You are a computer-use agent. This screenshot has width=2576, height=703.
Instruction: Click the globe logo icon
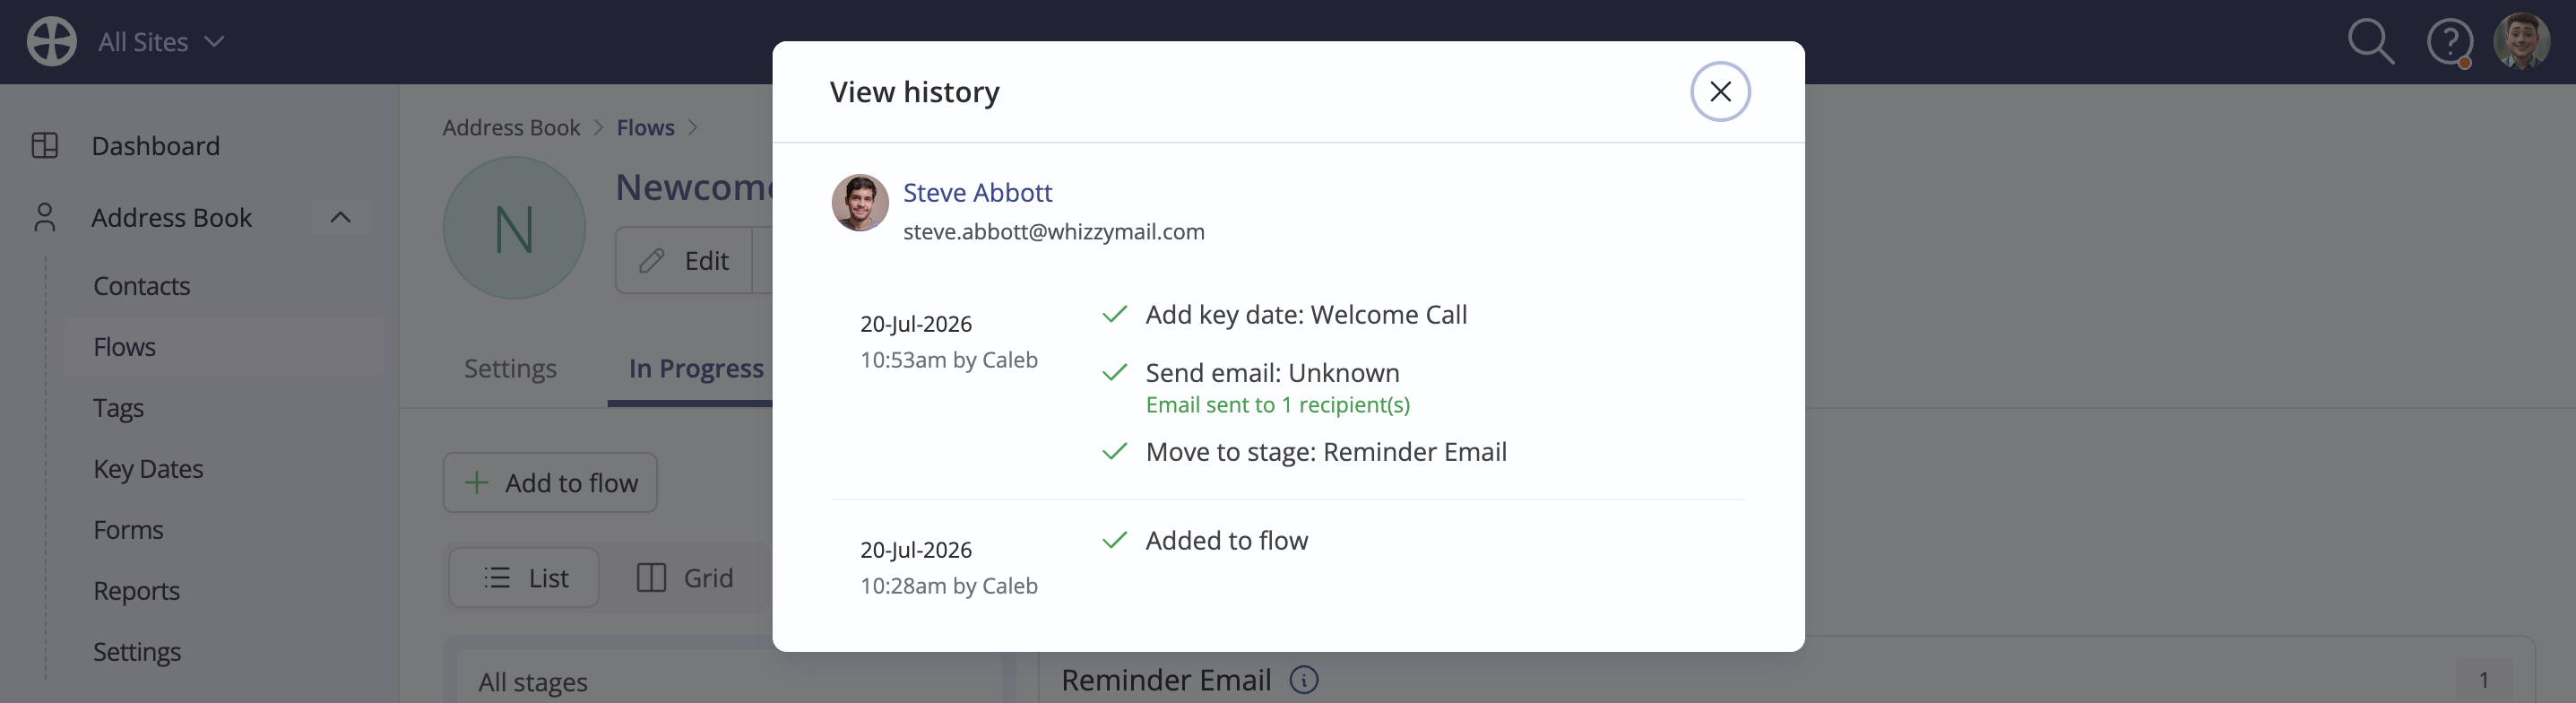coord(51,42)
